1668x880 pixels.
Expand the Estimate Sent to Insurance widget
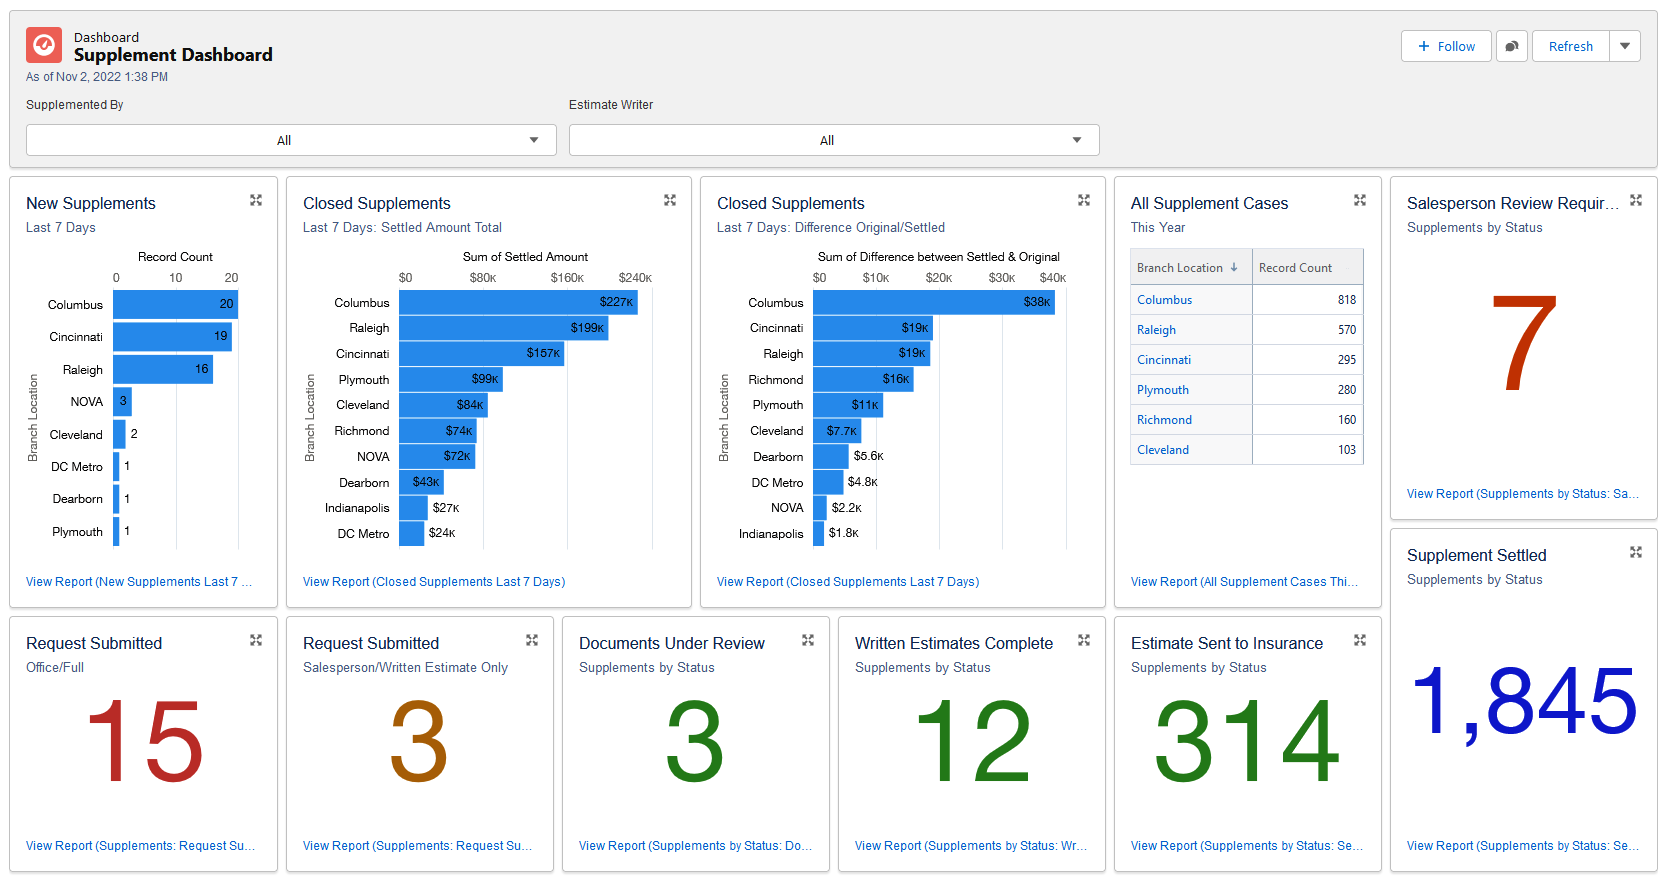1360,640
